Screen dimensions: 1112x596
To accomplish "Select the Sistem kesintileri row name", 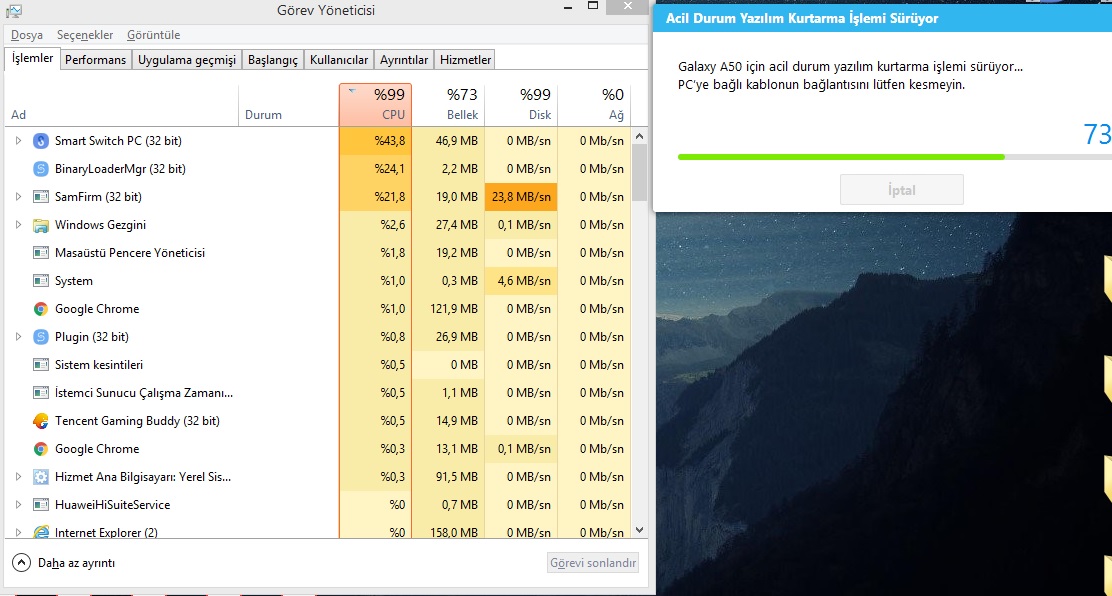I will (99, 365).
